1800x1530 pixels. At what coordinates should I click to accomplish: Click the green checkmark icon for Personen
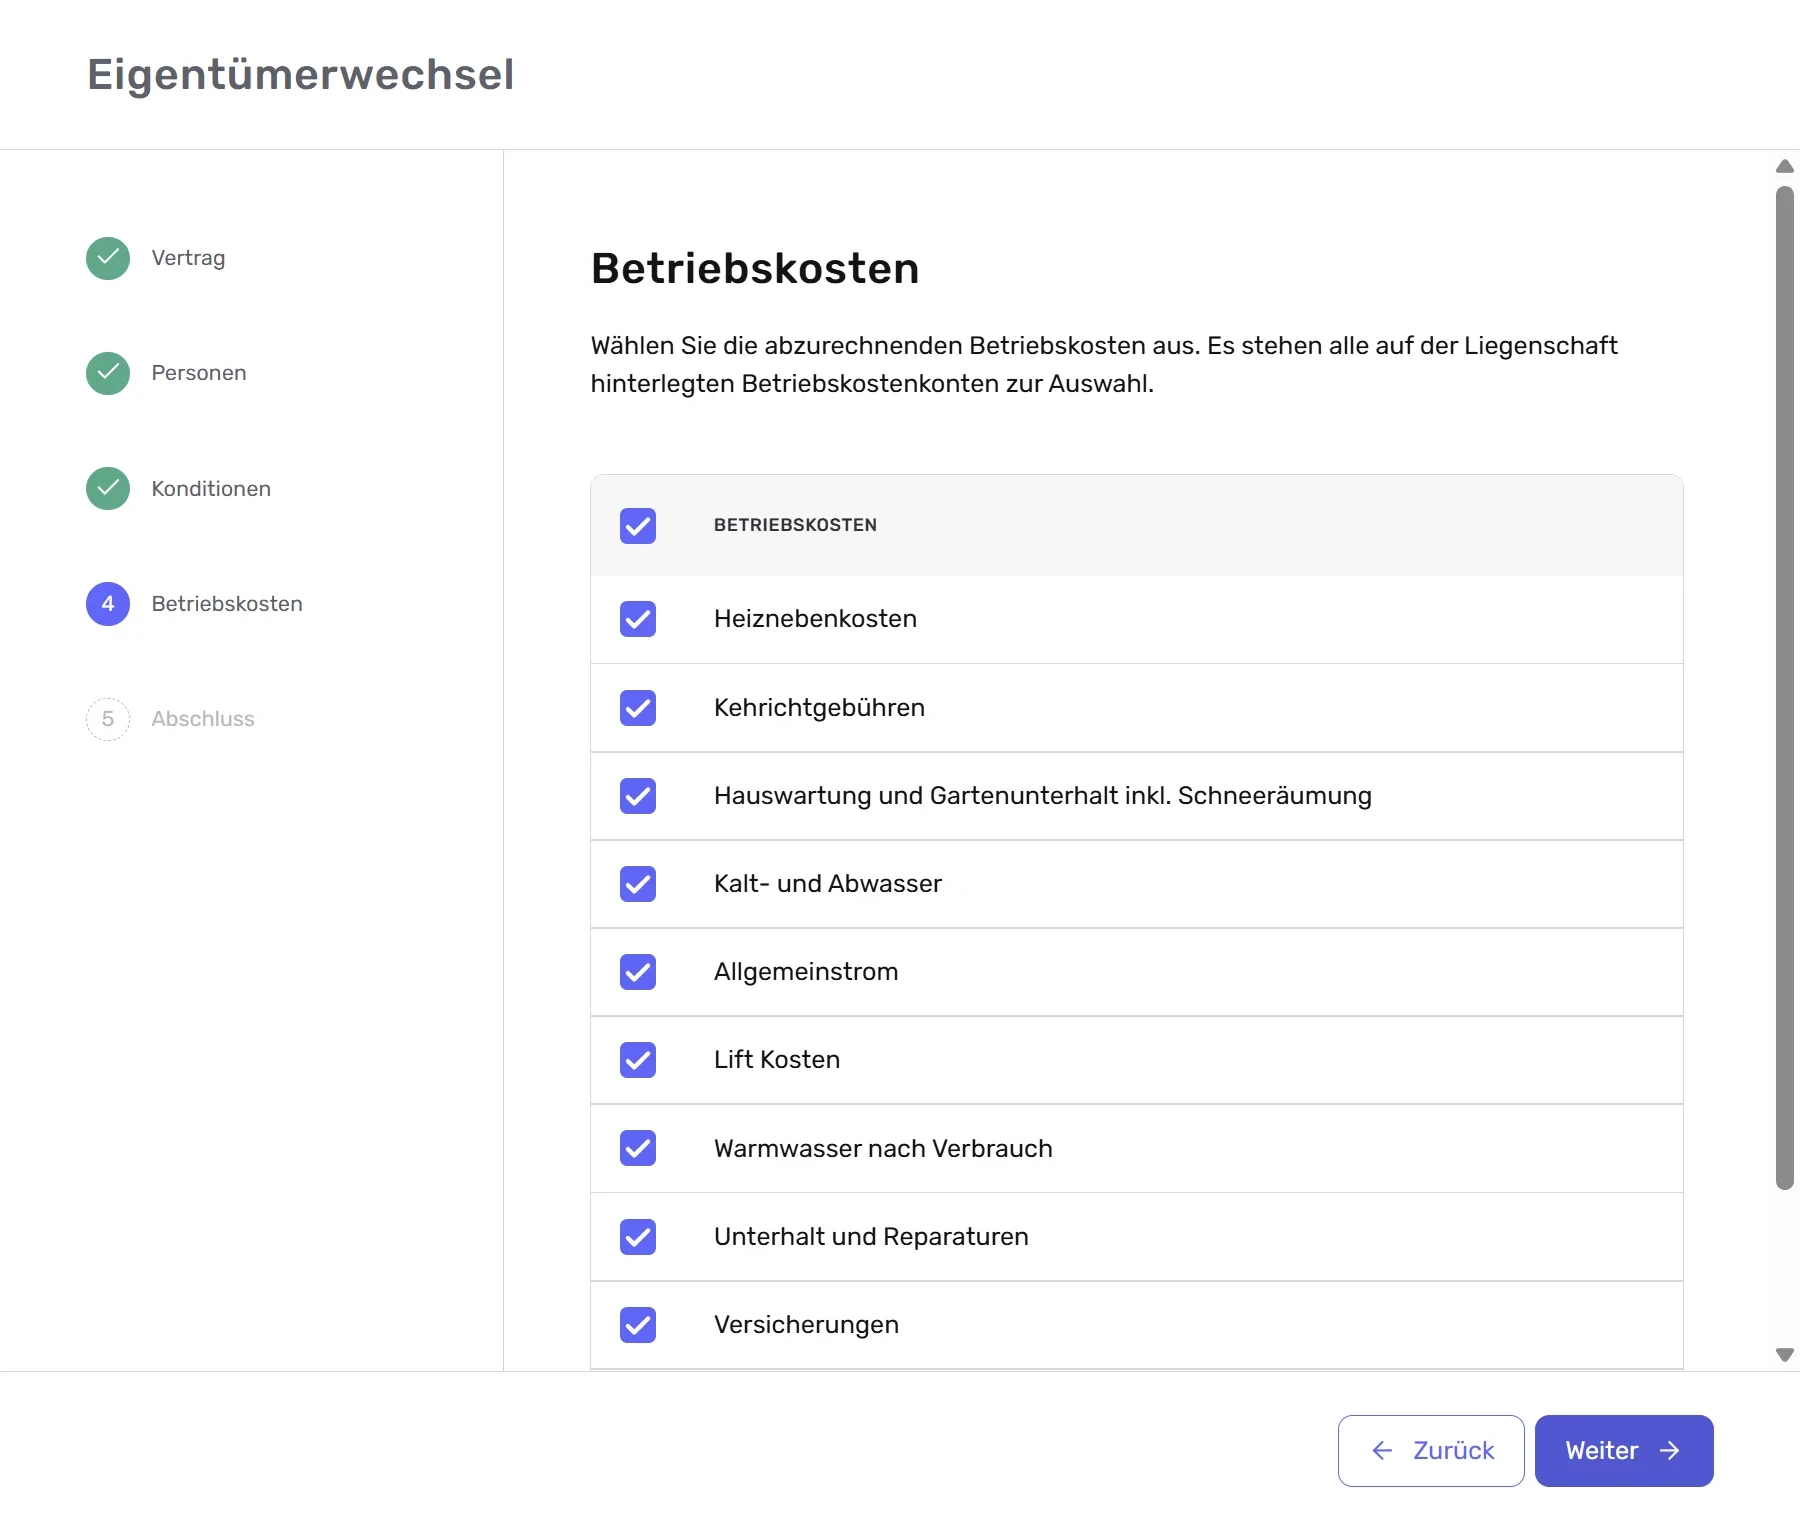[108, 373]
